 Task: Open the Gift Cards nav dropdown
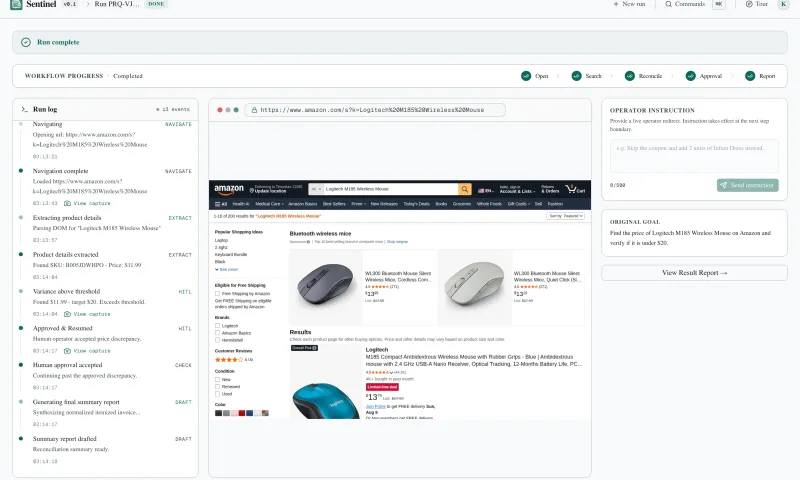click(519, 204)
